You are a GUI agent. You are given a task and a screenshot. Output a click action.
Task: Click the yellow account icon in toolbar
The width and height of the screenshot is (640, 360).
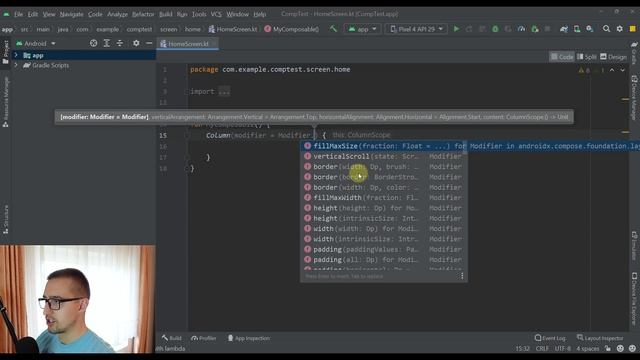pyautogui.click(x=633, y=29)
